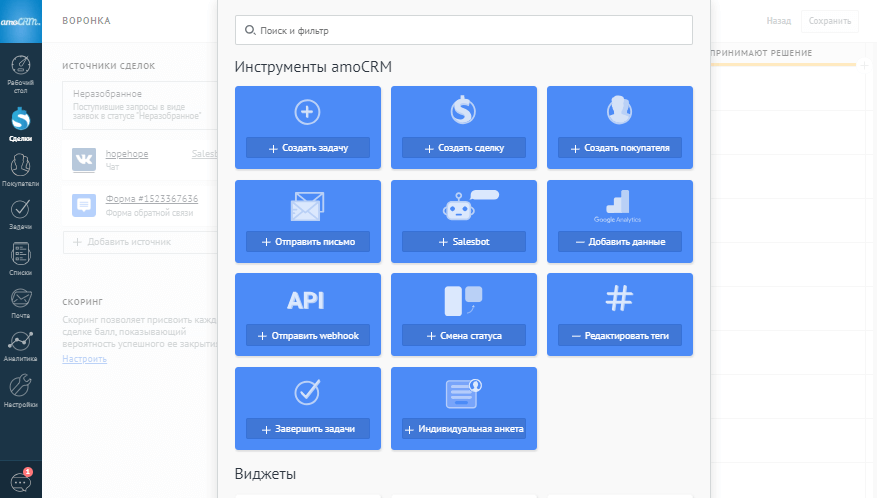
Task: Click the API icon on webhook card
Action: pos(305,300)
